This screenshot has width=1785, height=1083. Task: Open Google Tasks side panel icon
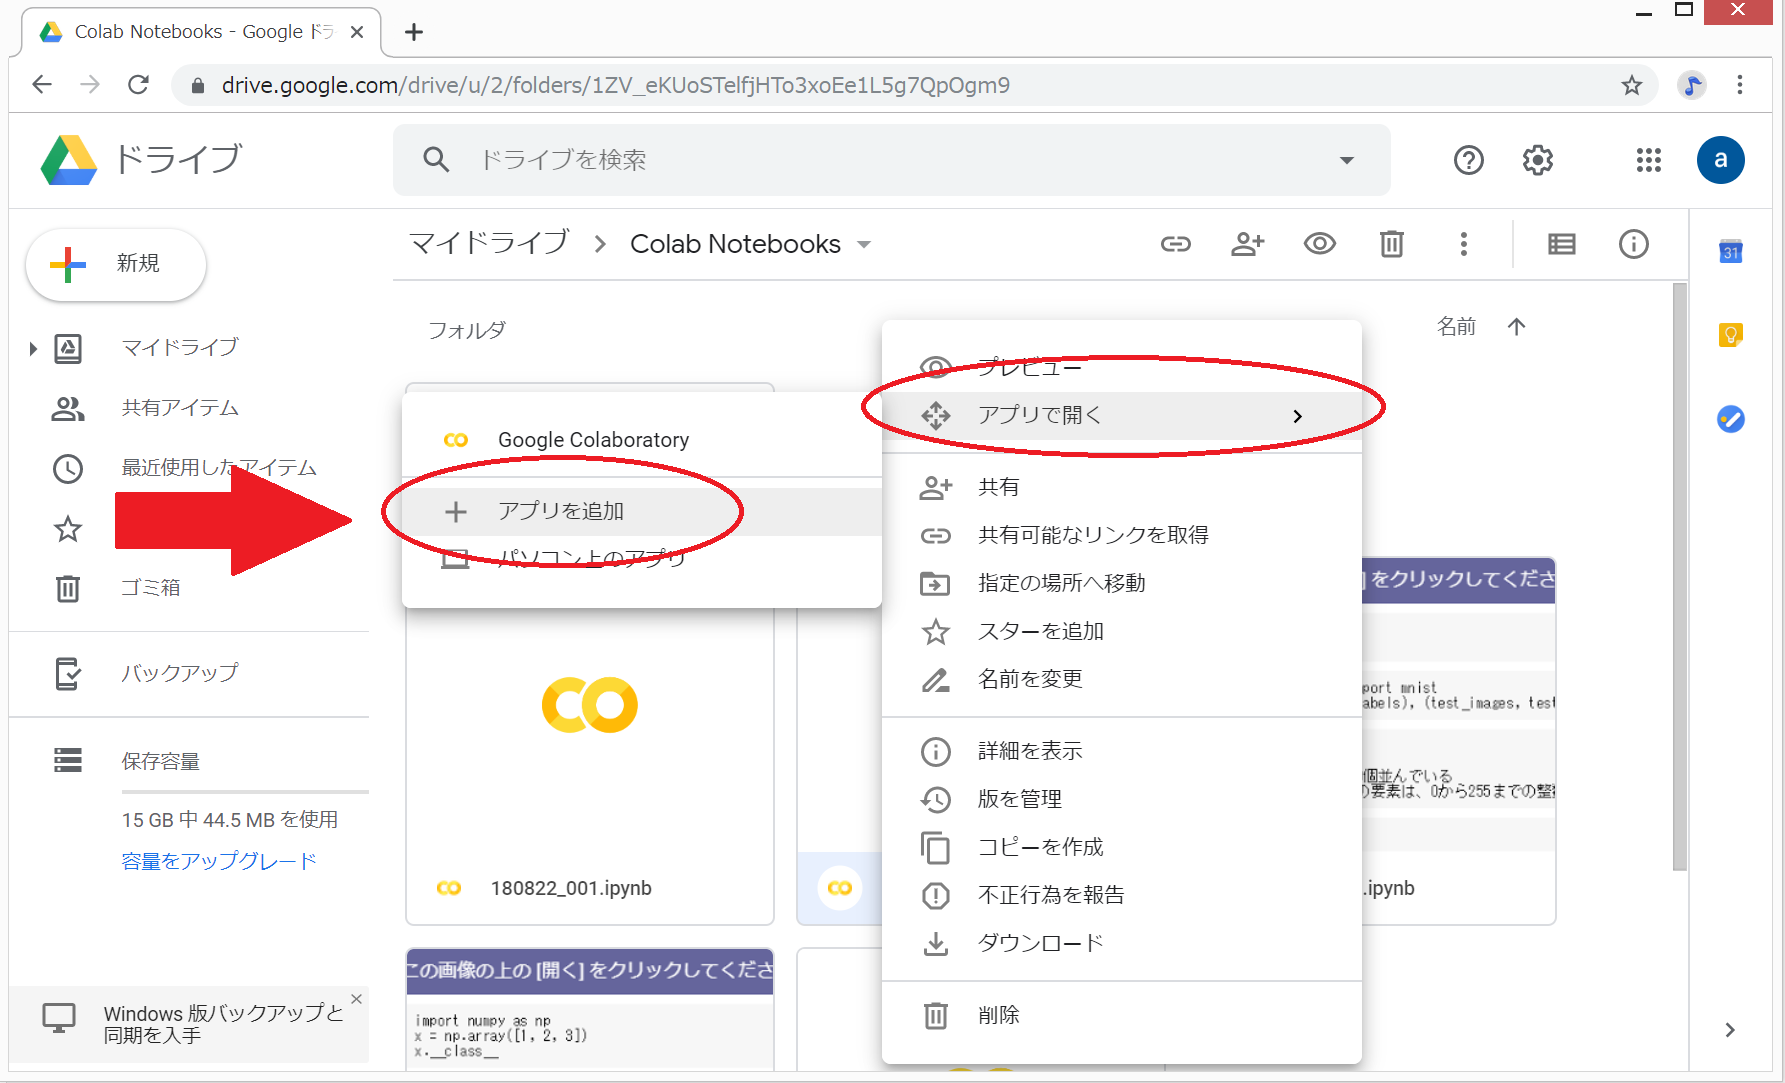tap(1730, 419)
